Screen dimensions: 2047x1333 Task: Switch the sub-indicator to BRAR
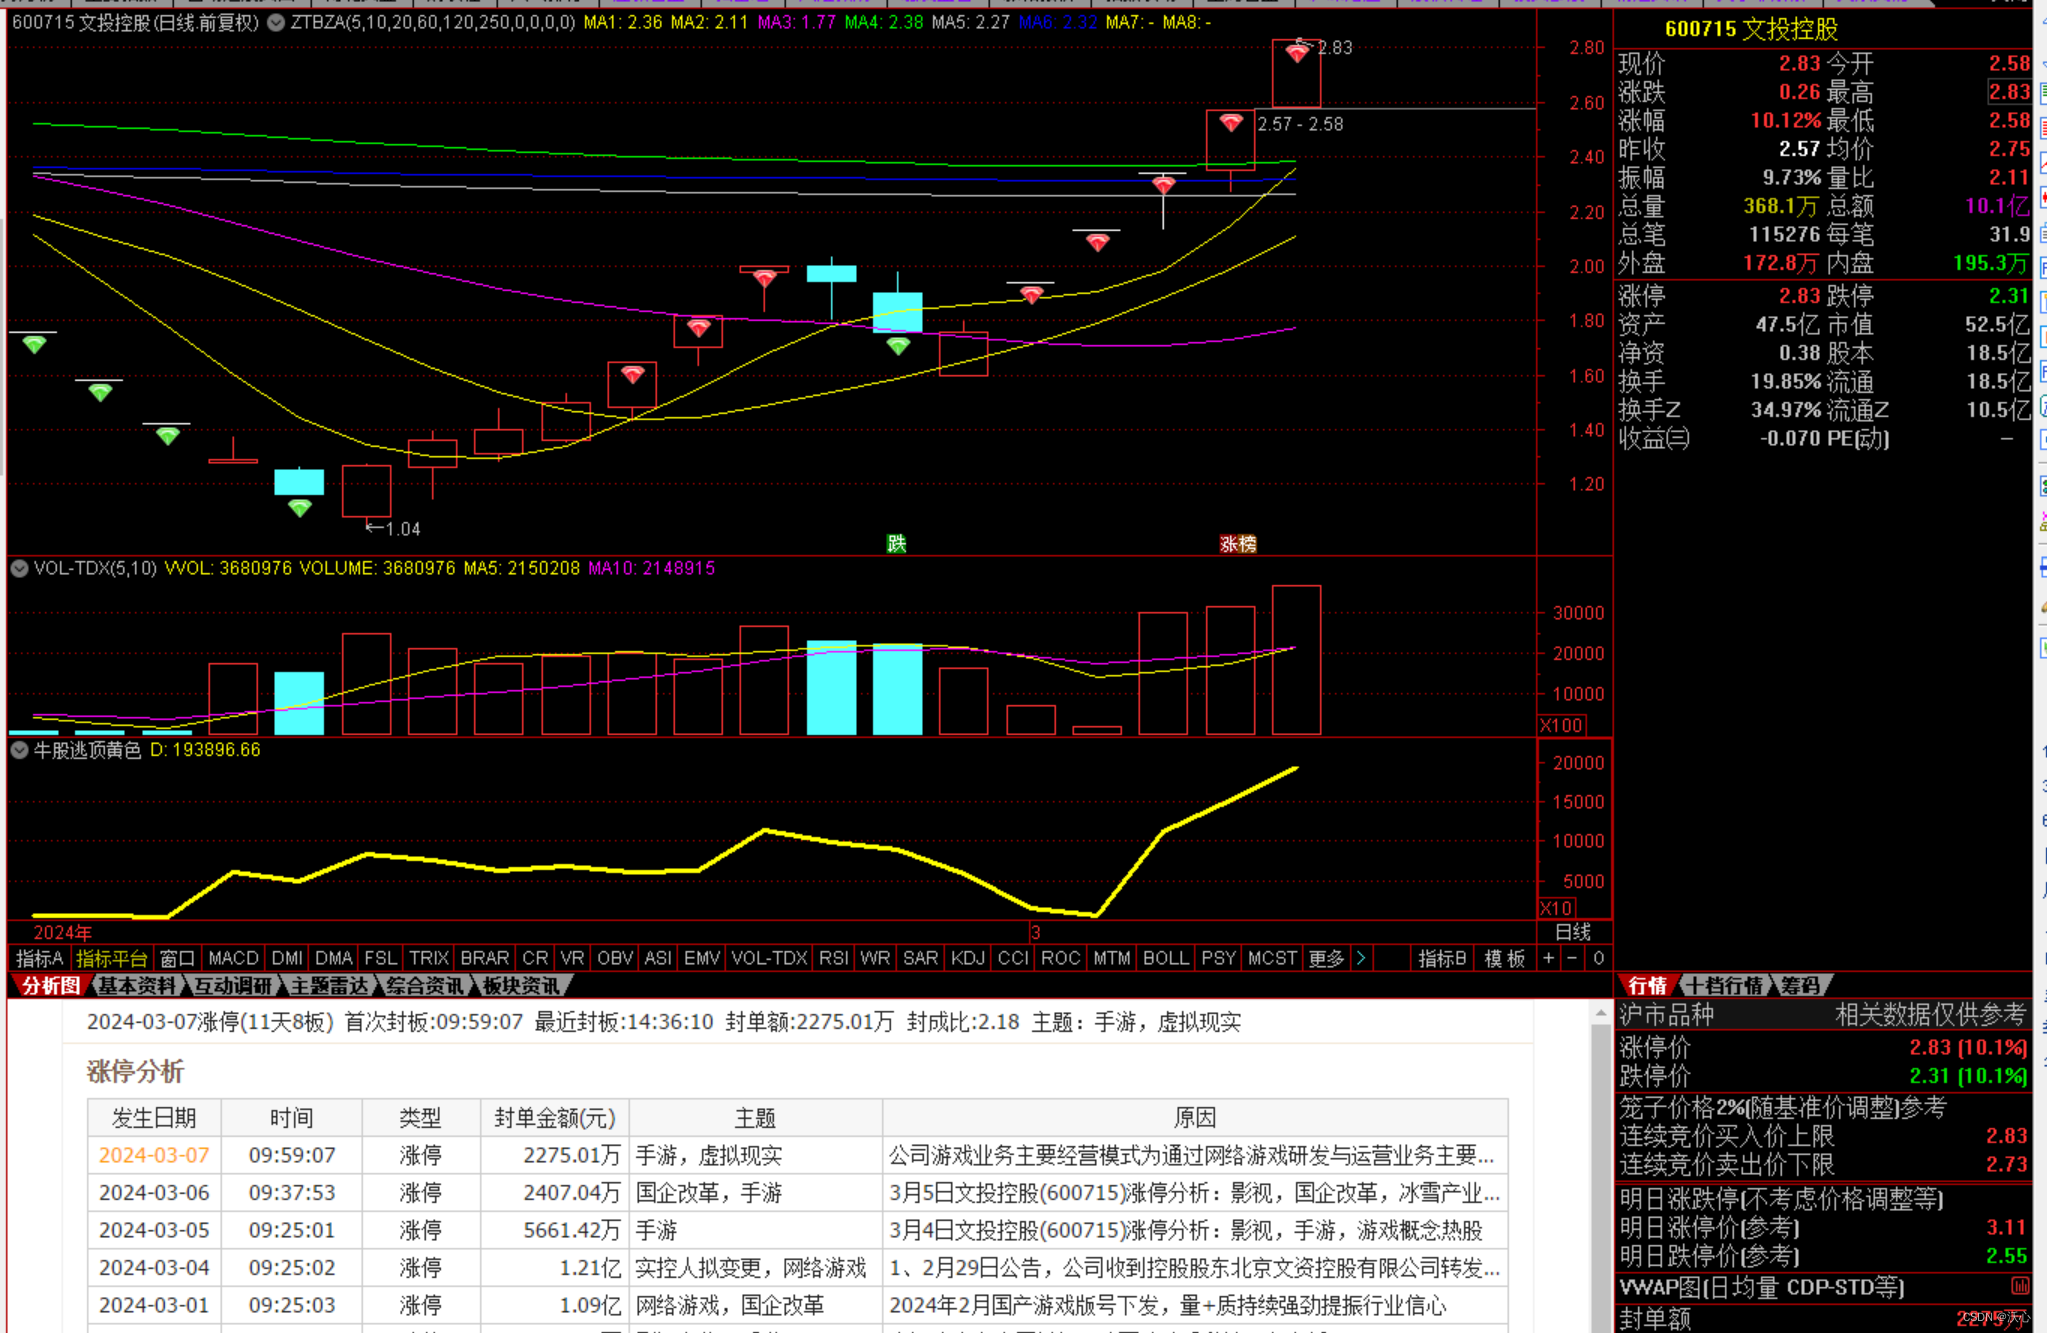(x=485, y=958)
